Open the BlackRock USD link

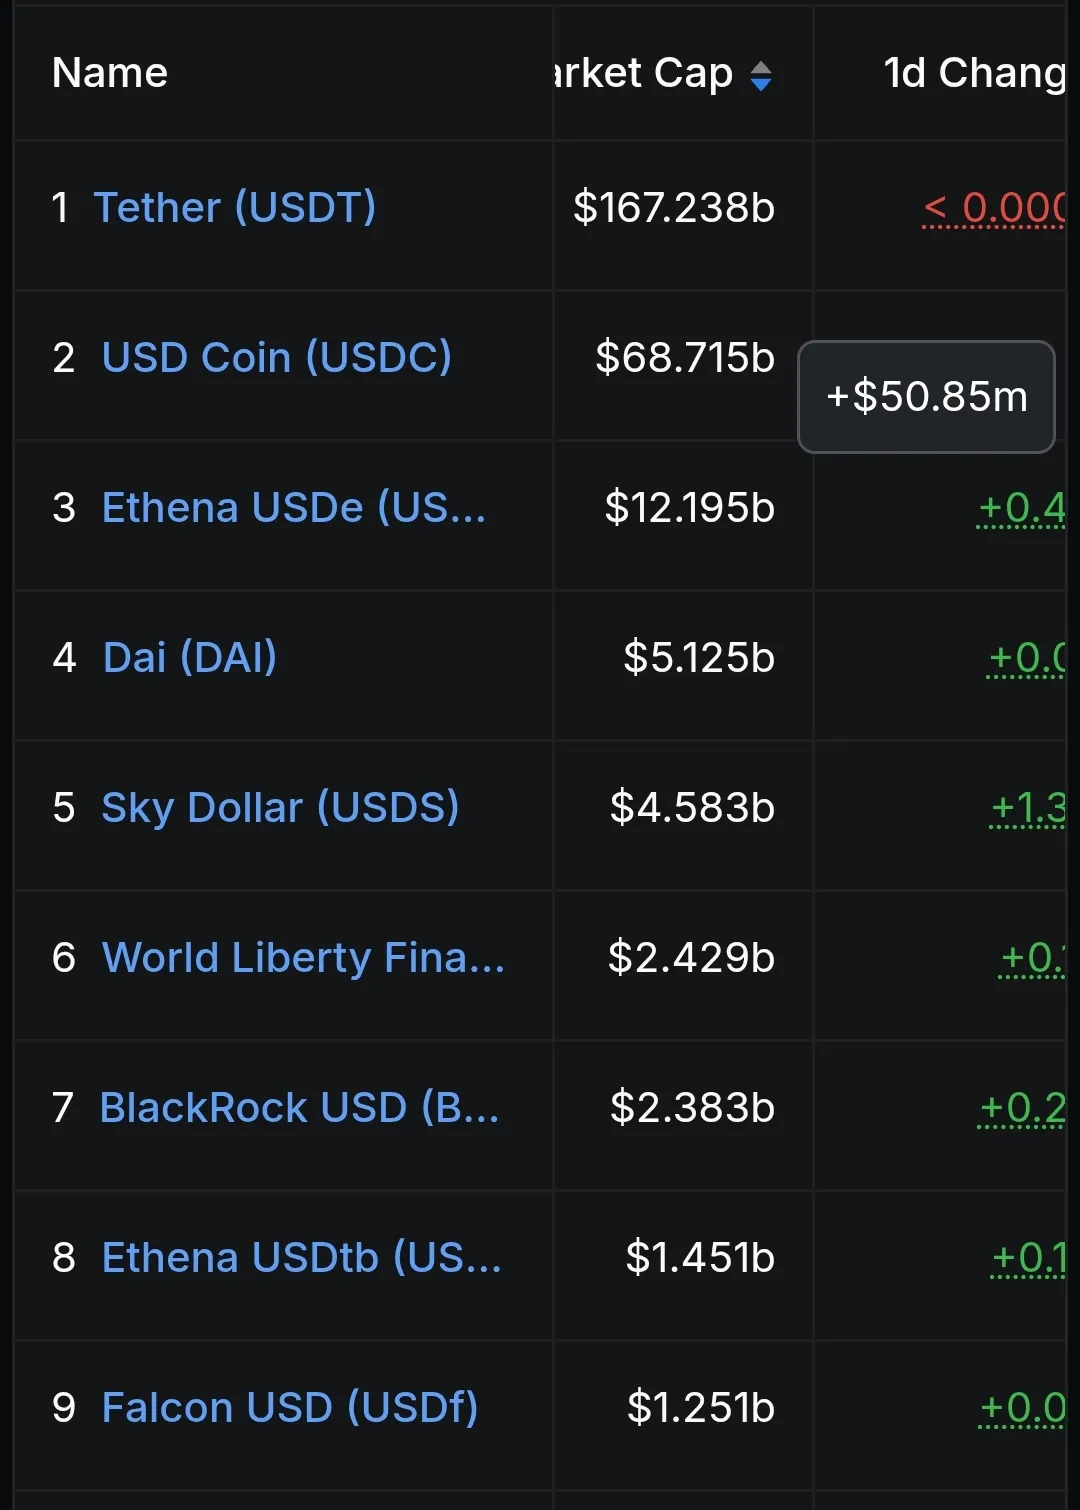click(299, 1108)
